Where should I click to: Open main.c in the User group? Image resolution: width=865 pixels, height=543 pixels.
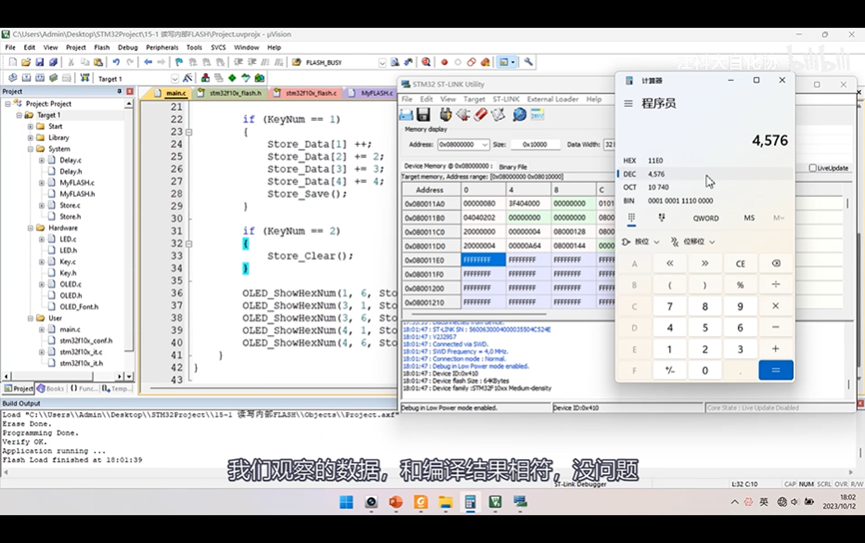coord(70,329)
